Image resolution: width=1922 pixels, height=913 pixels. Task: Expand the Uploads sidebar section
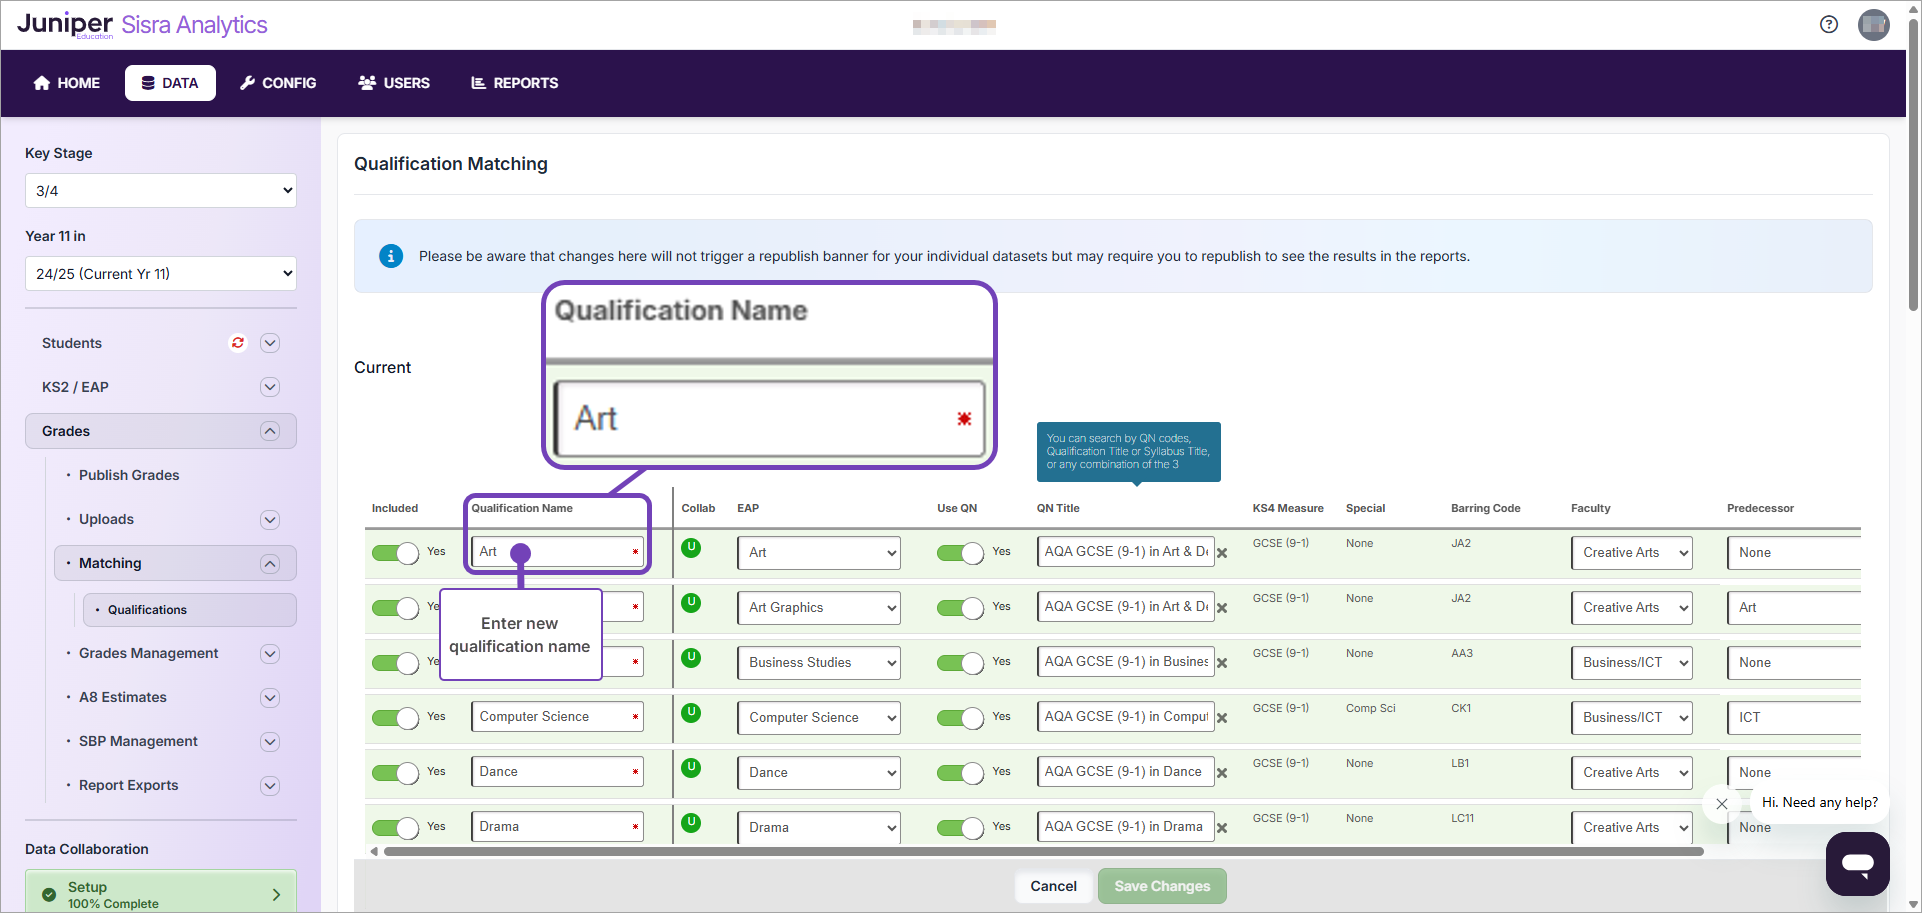[269, 519]
